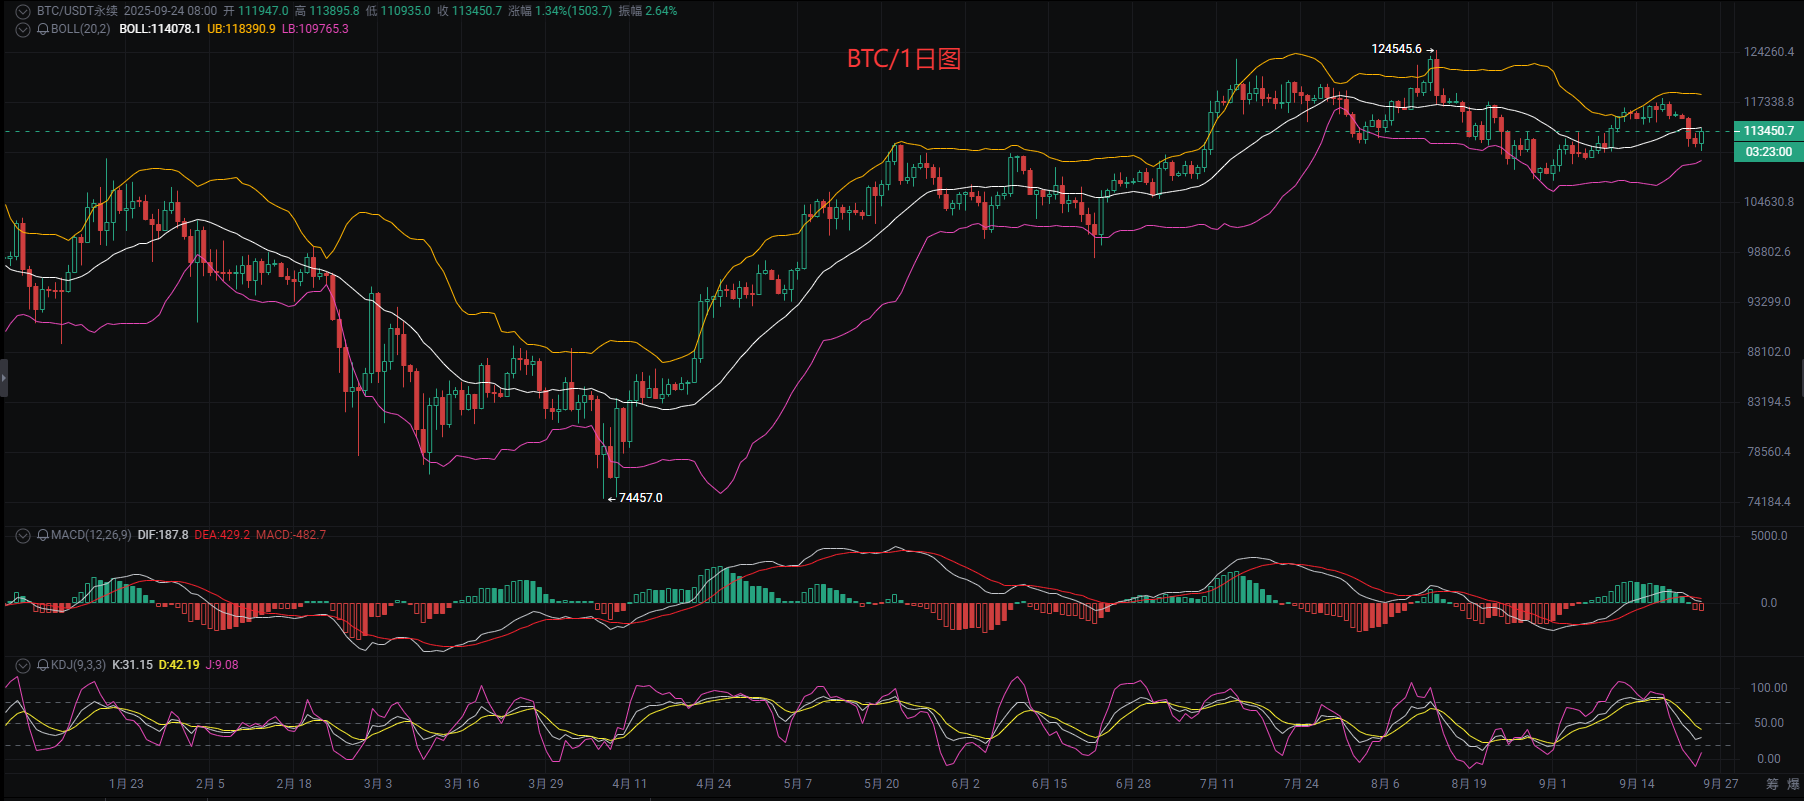Click the BTC/1日图 chart title
This screenshot has width=1804, height=801.
(x=904, y=59)
